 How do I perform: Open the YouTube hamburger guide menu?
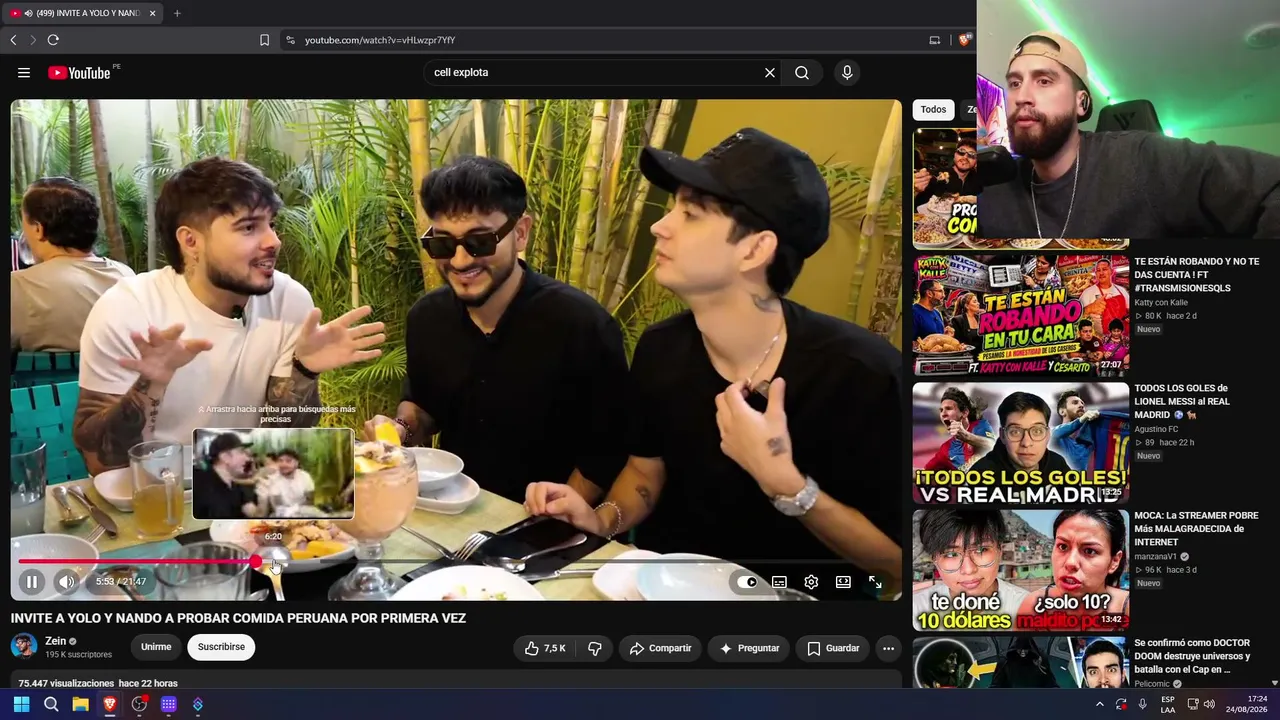pos(24,72)
